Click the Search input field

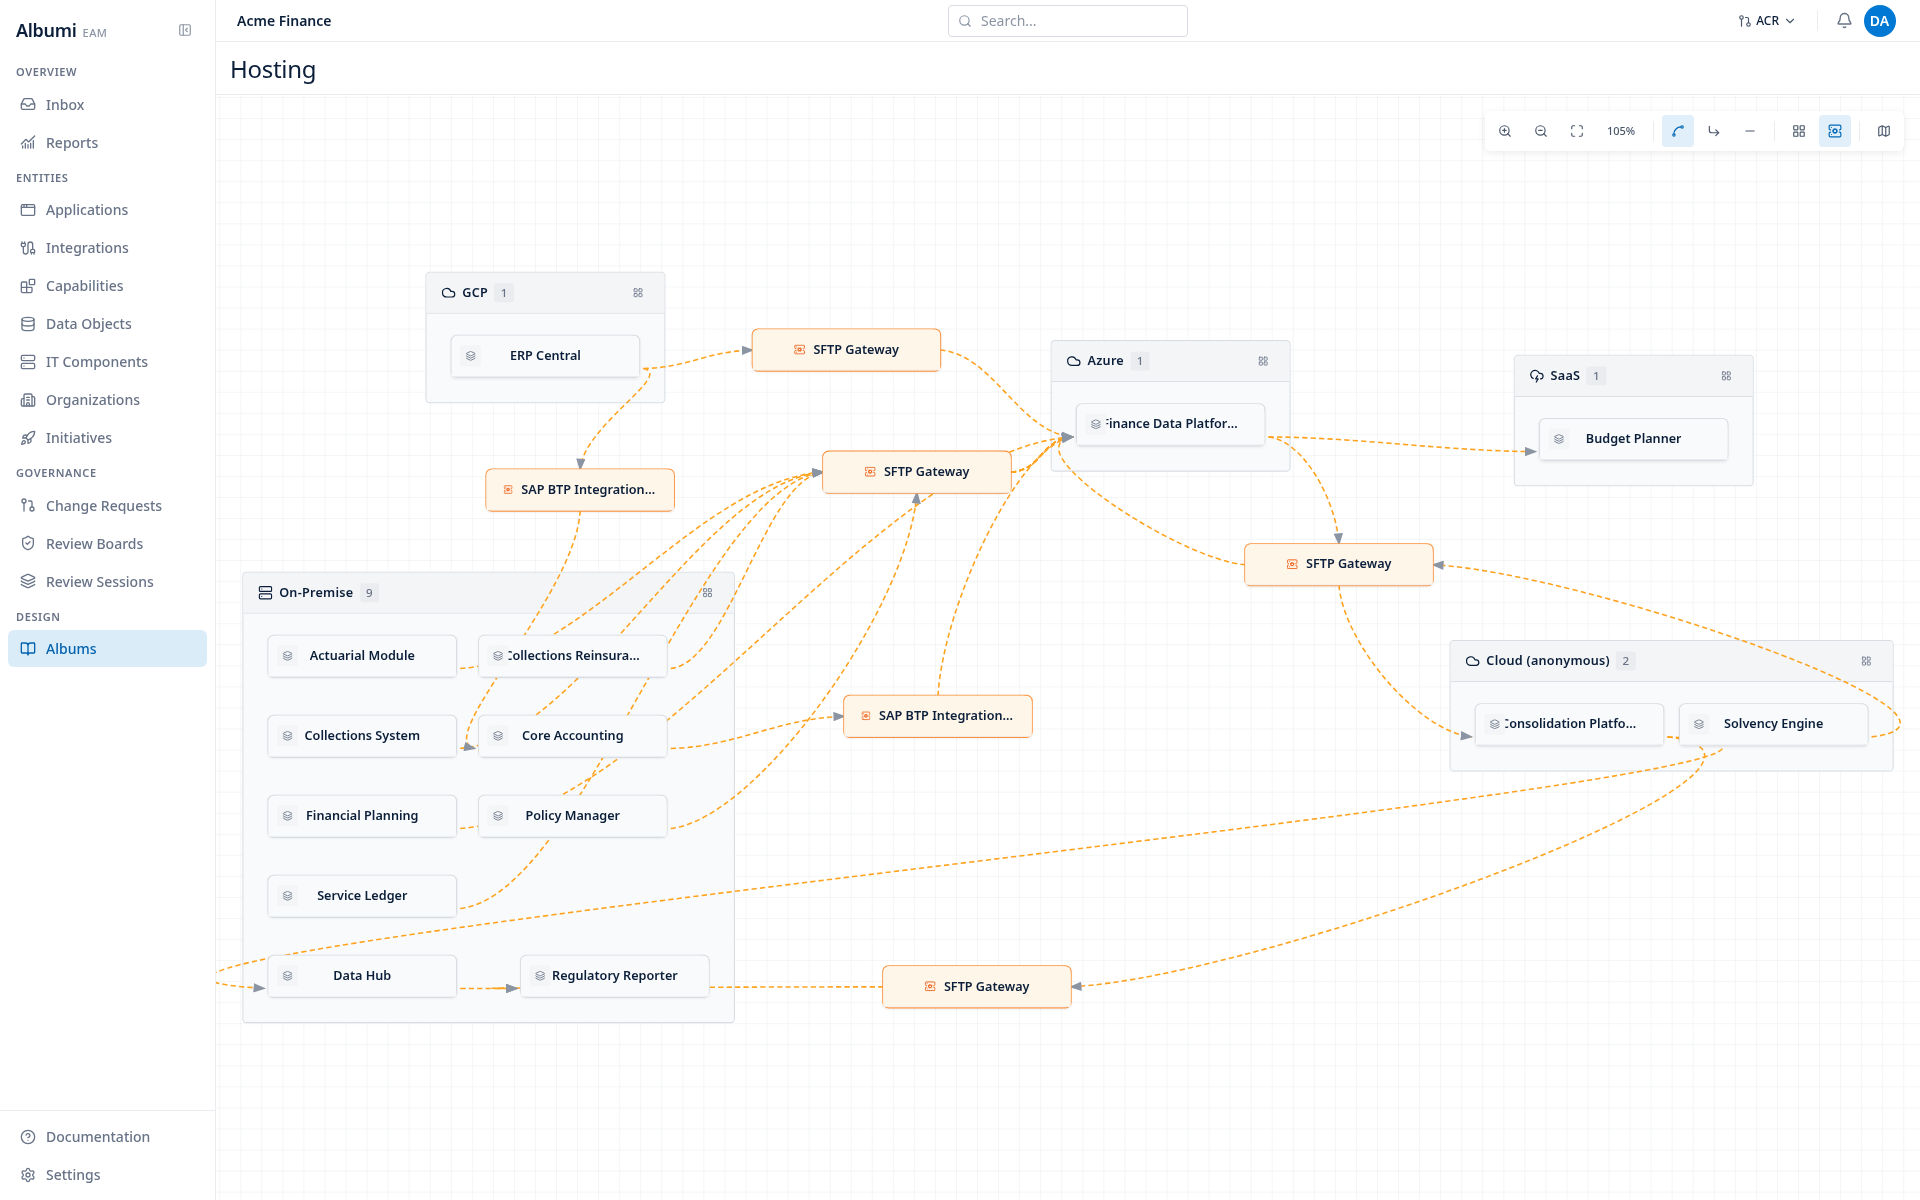pyautogui.click(x=1067, y=21)
